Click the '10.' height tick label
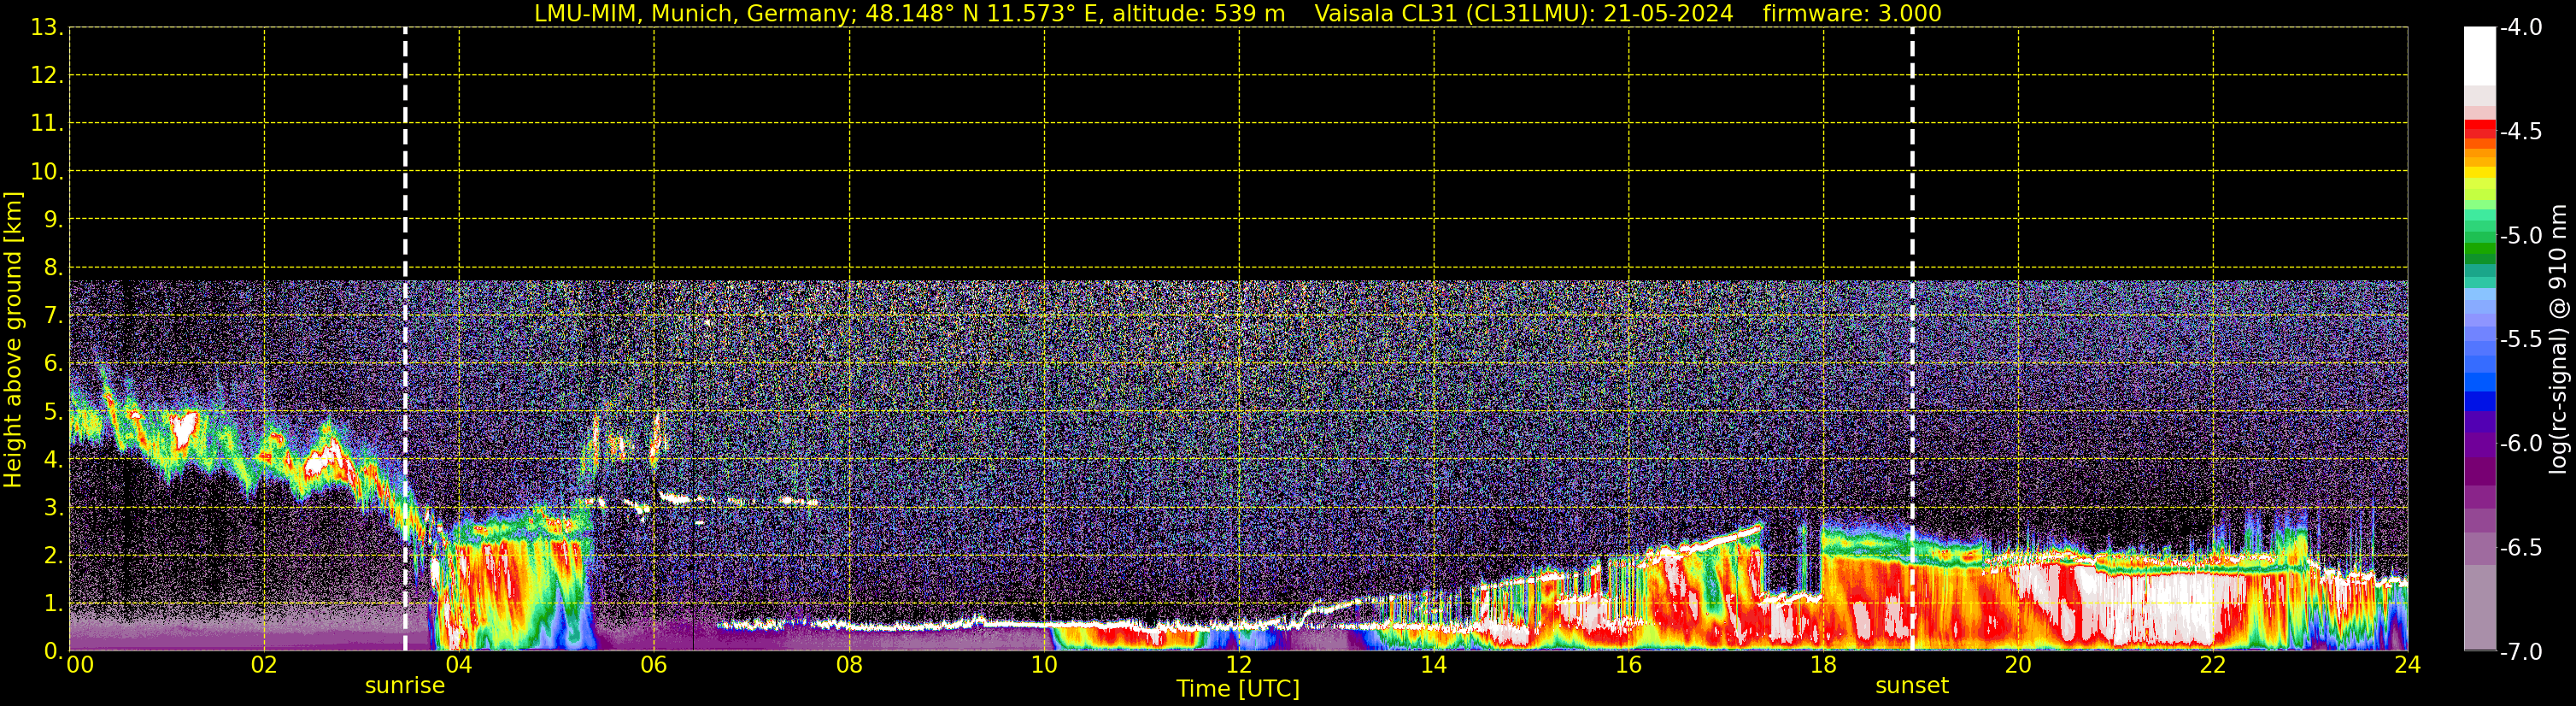This screenshot has width=2576, height=706. click(47, 172)
